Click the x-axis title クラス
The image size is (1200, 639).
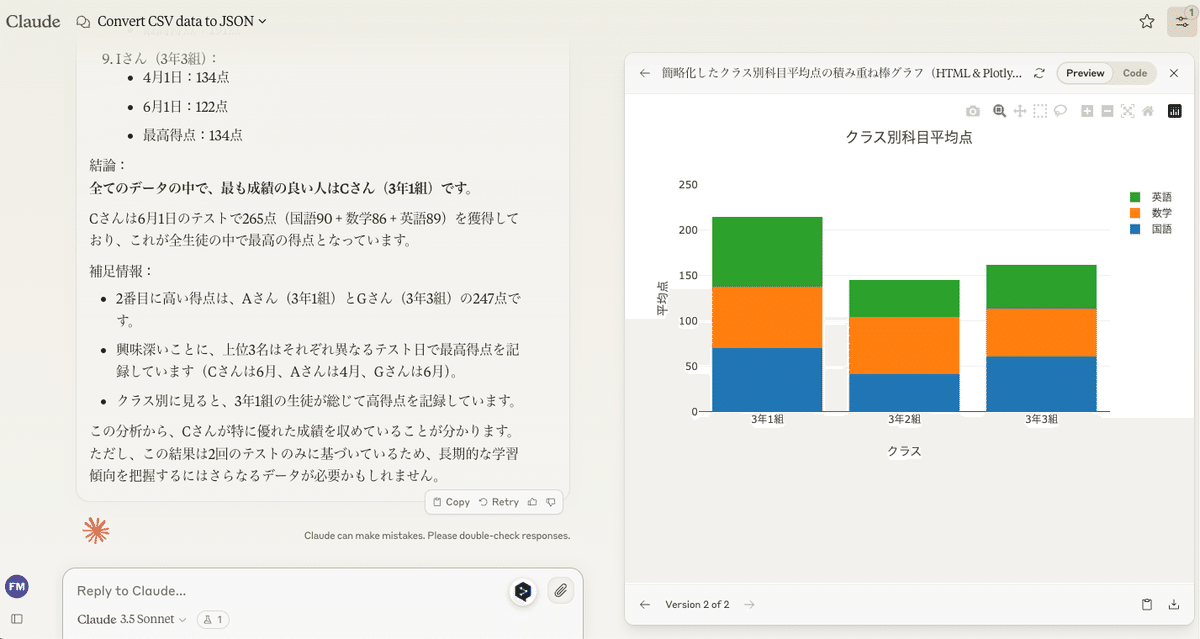point(904,451)
